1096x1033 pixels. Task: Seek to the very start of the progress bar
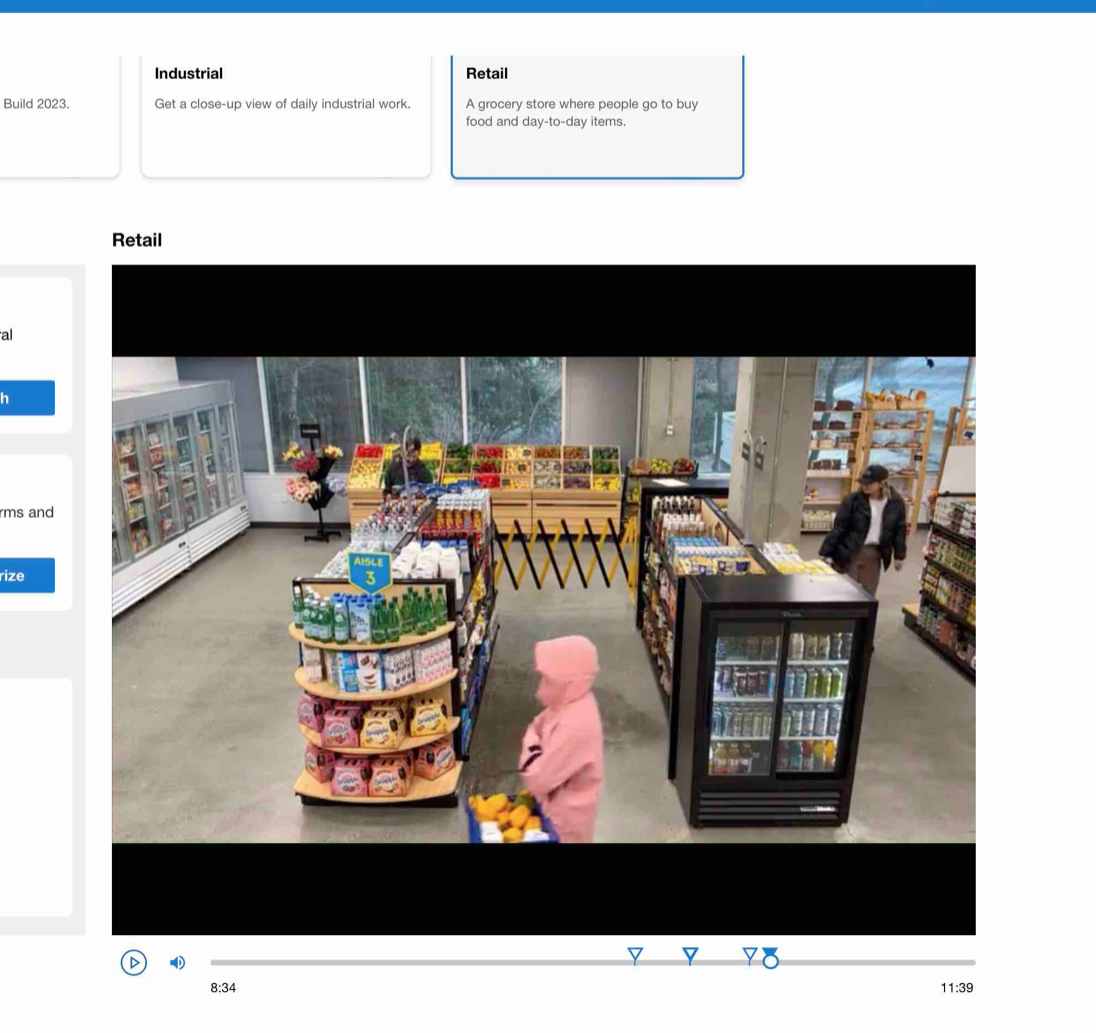point(213,962)
